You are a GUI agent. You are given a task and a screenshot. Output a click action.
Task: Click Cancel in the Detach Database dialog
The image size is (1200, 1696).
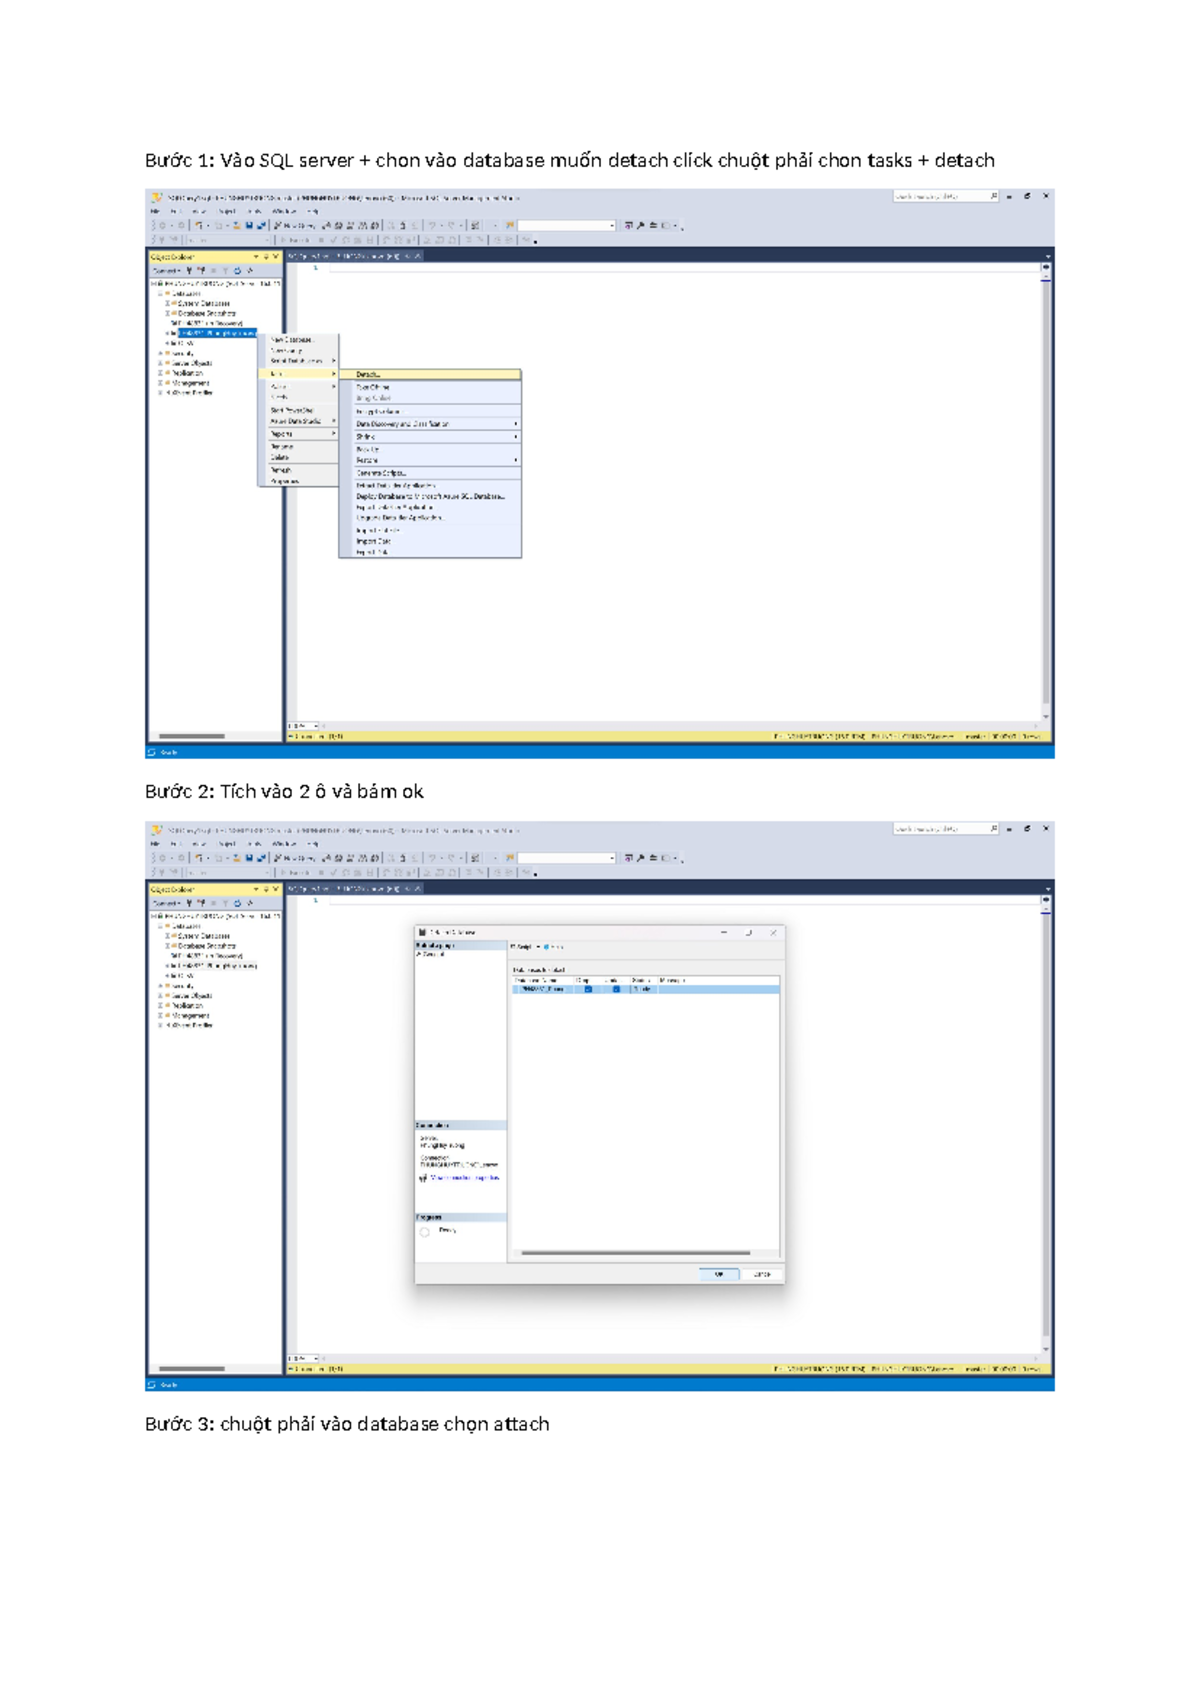(x=762, y=1274)
